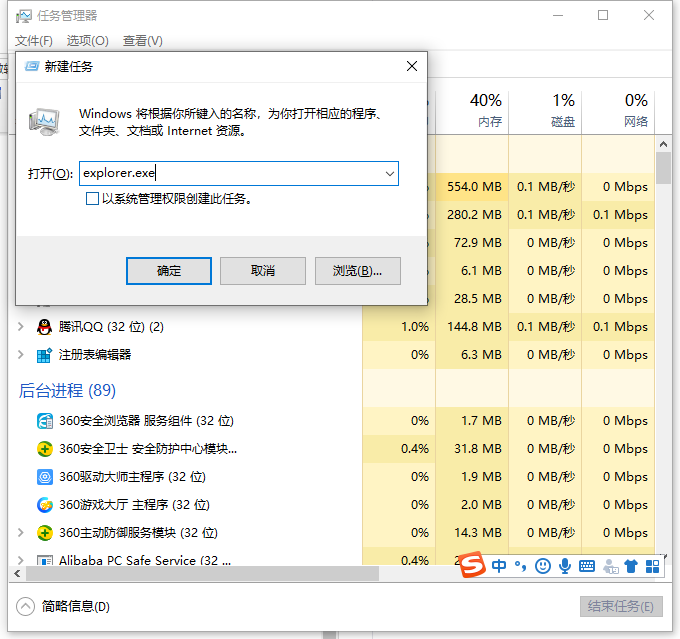The height and width of the screenshot is (639, 680).
Task: Click the explorer.exe input field
Action: (228, 173)
